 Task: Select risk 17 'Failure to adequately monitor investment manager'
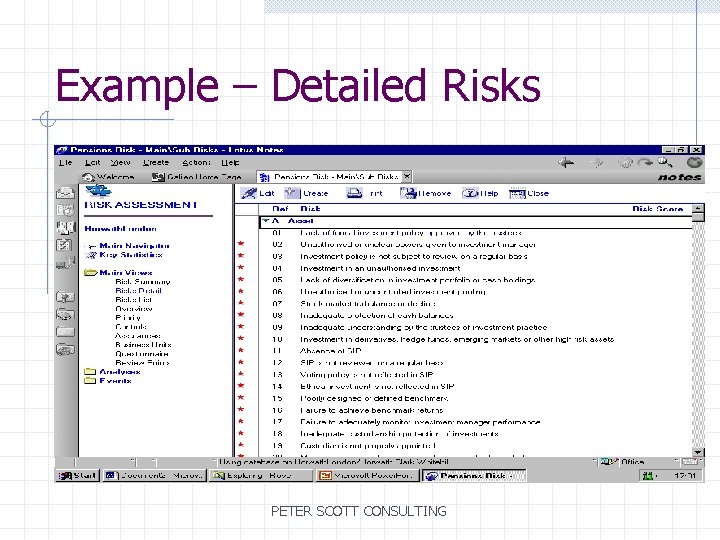(420, 422)
